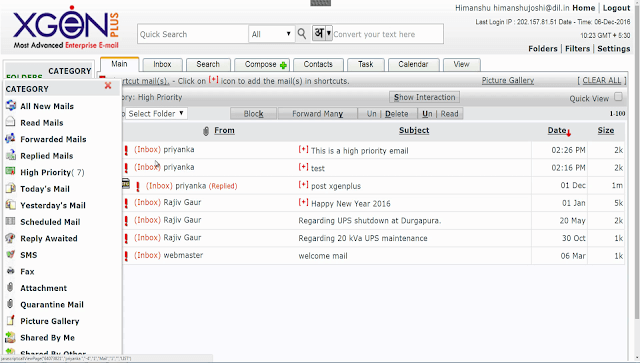Click shortcut plus icon for 'post xgenplus'
Screen dimensions: 640x363
click(x=303, y=185)
